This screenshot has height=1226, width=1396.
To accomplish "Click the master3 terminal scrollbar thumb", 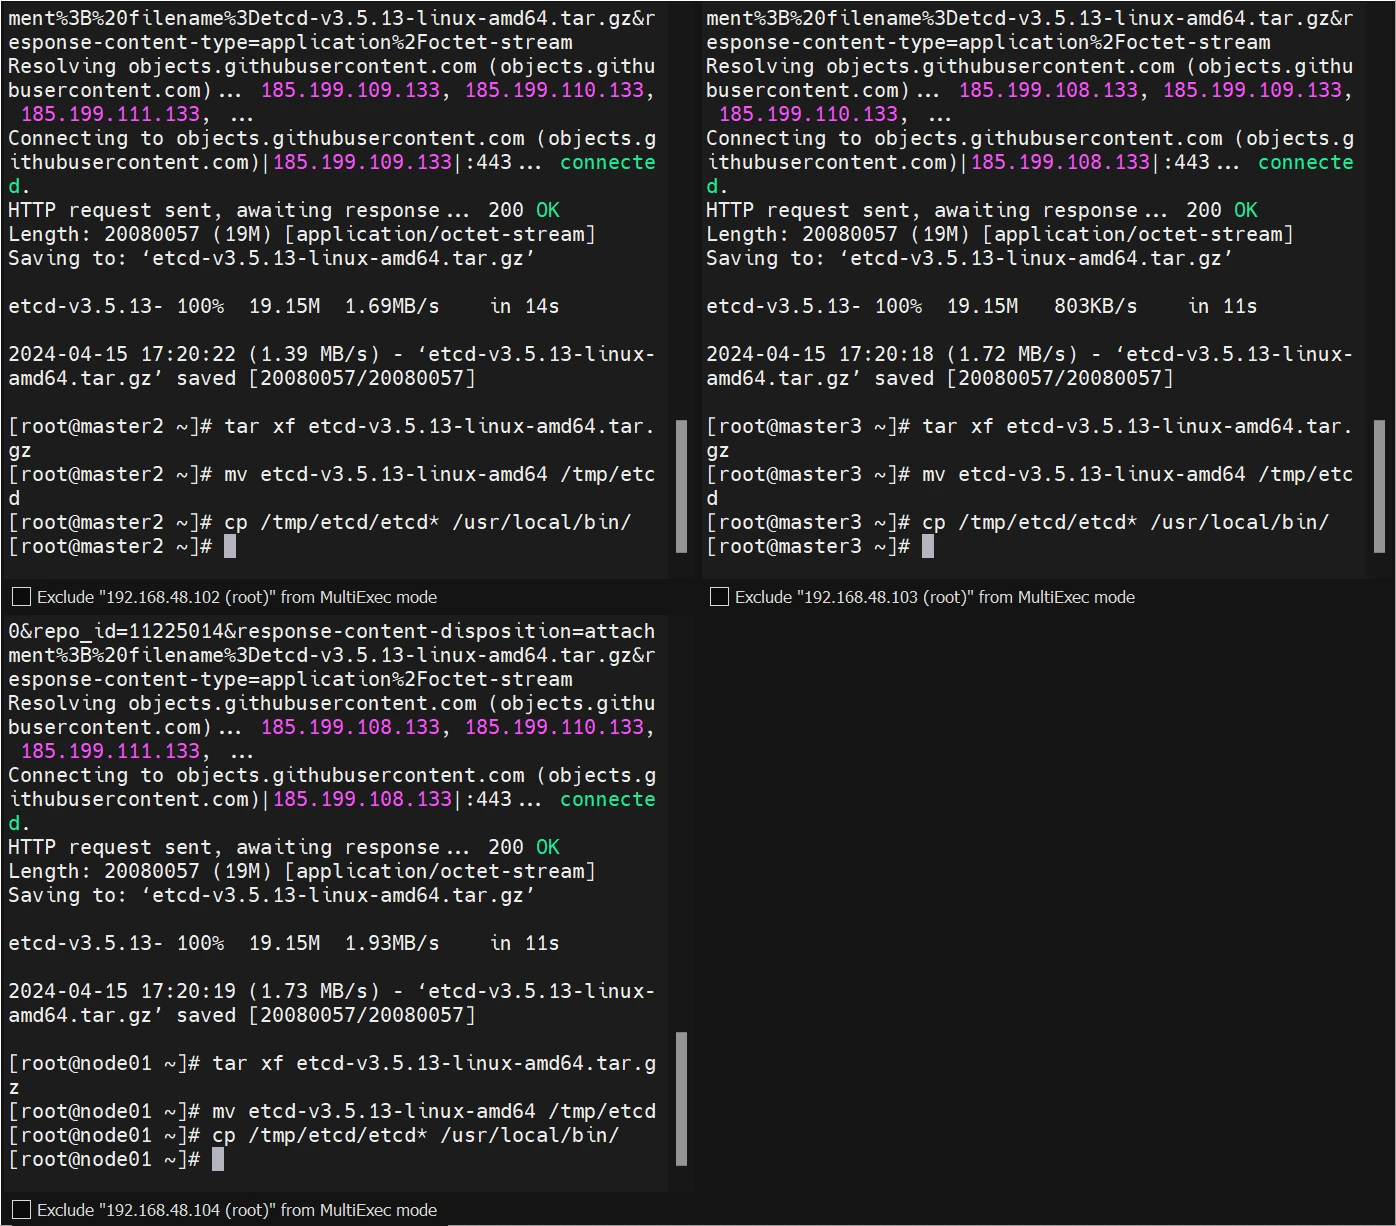I will [x=1379, y=486].
